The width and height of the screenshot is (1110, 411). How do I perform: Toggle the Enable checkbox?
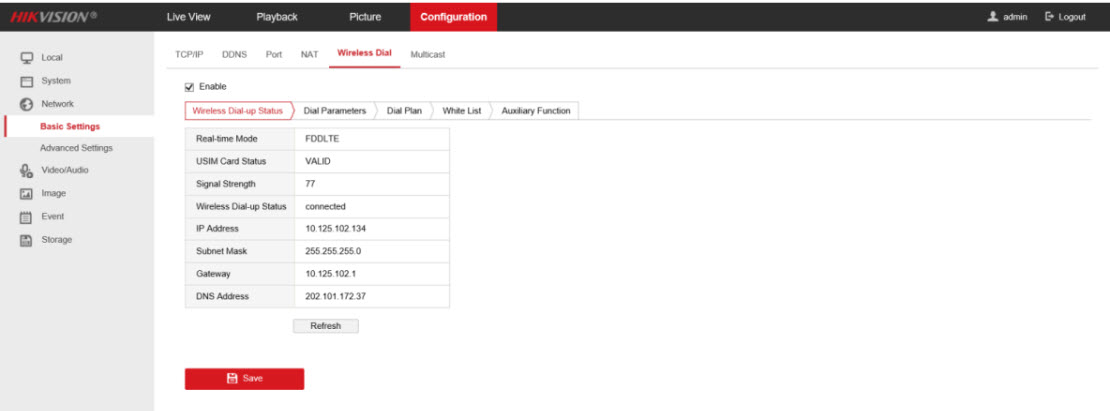point(190,87)
